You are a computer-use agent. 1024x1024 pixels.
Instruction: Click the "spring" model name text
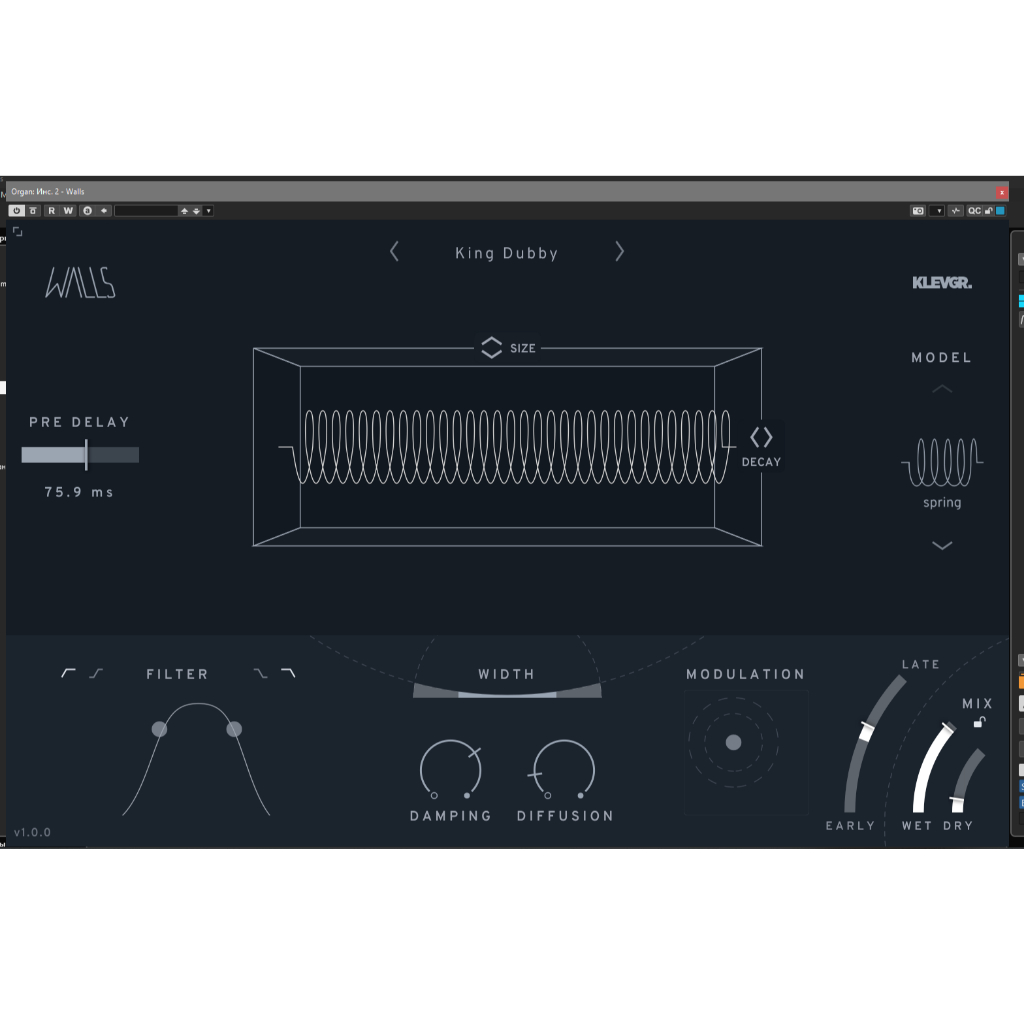pyautogui.click(x=942, y=502)
